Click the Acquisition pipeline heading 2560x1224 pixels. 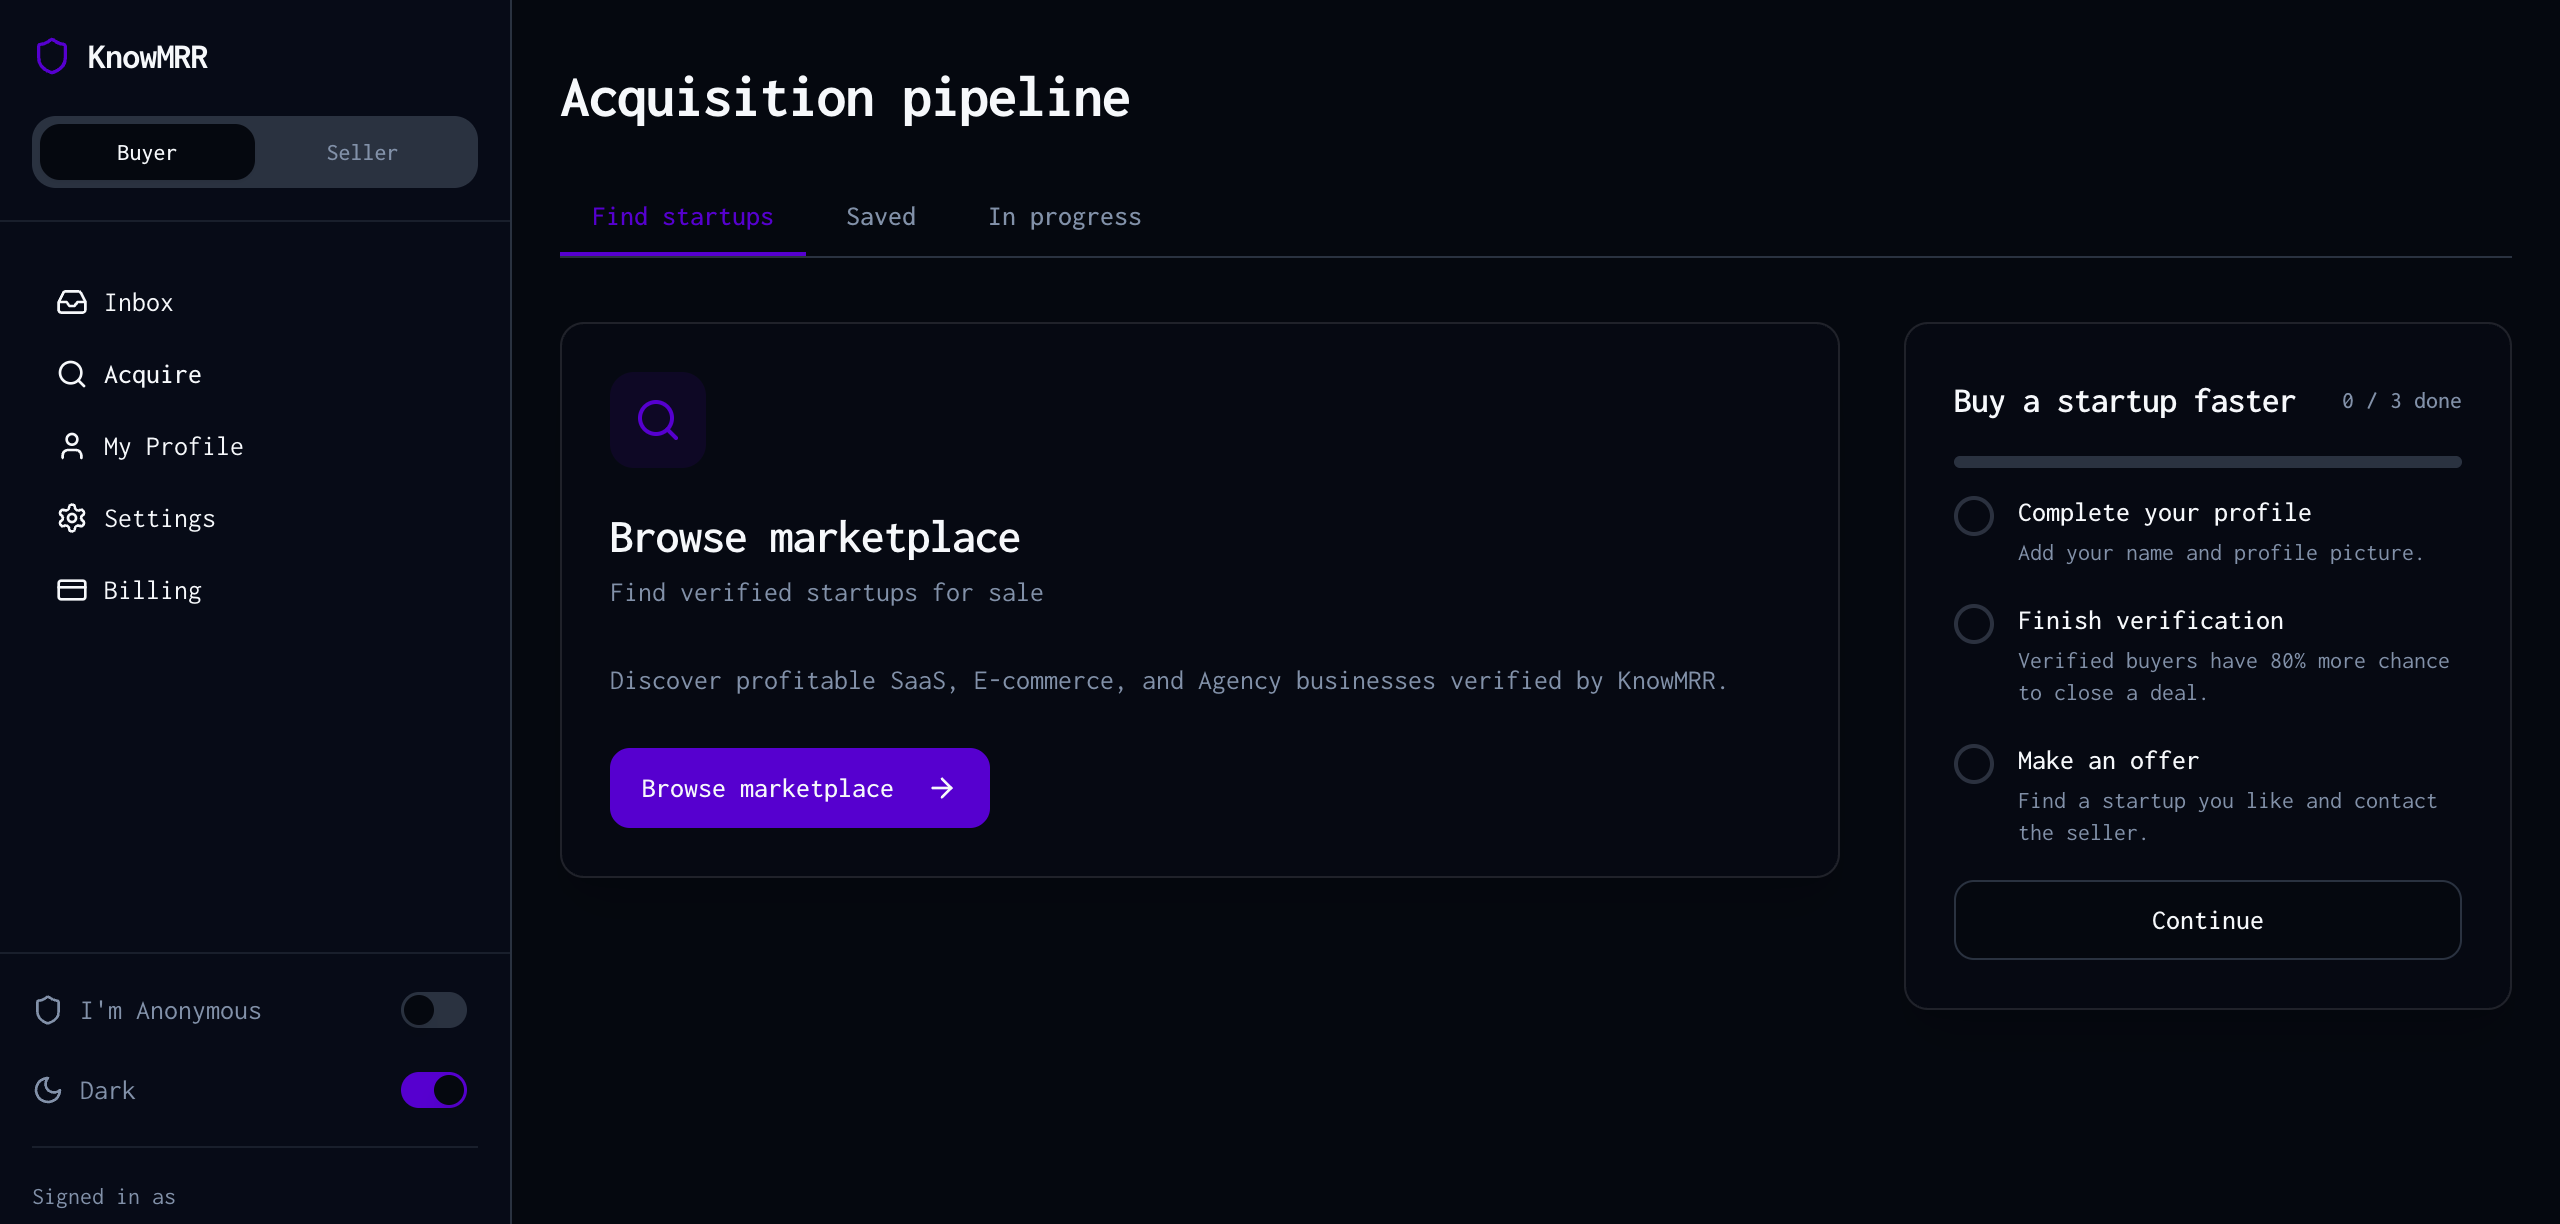(x=845, y=99)
